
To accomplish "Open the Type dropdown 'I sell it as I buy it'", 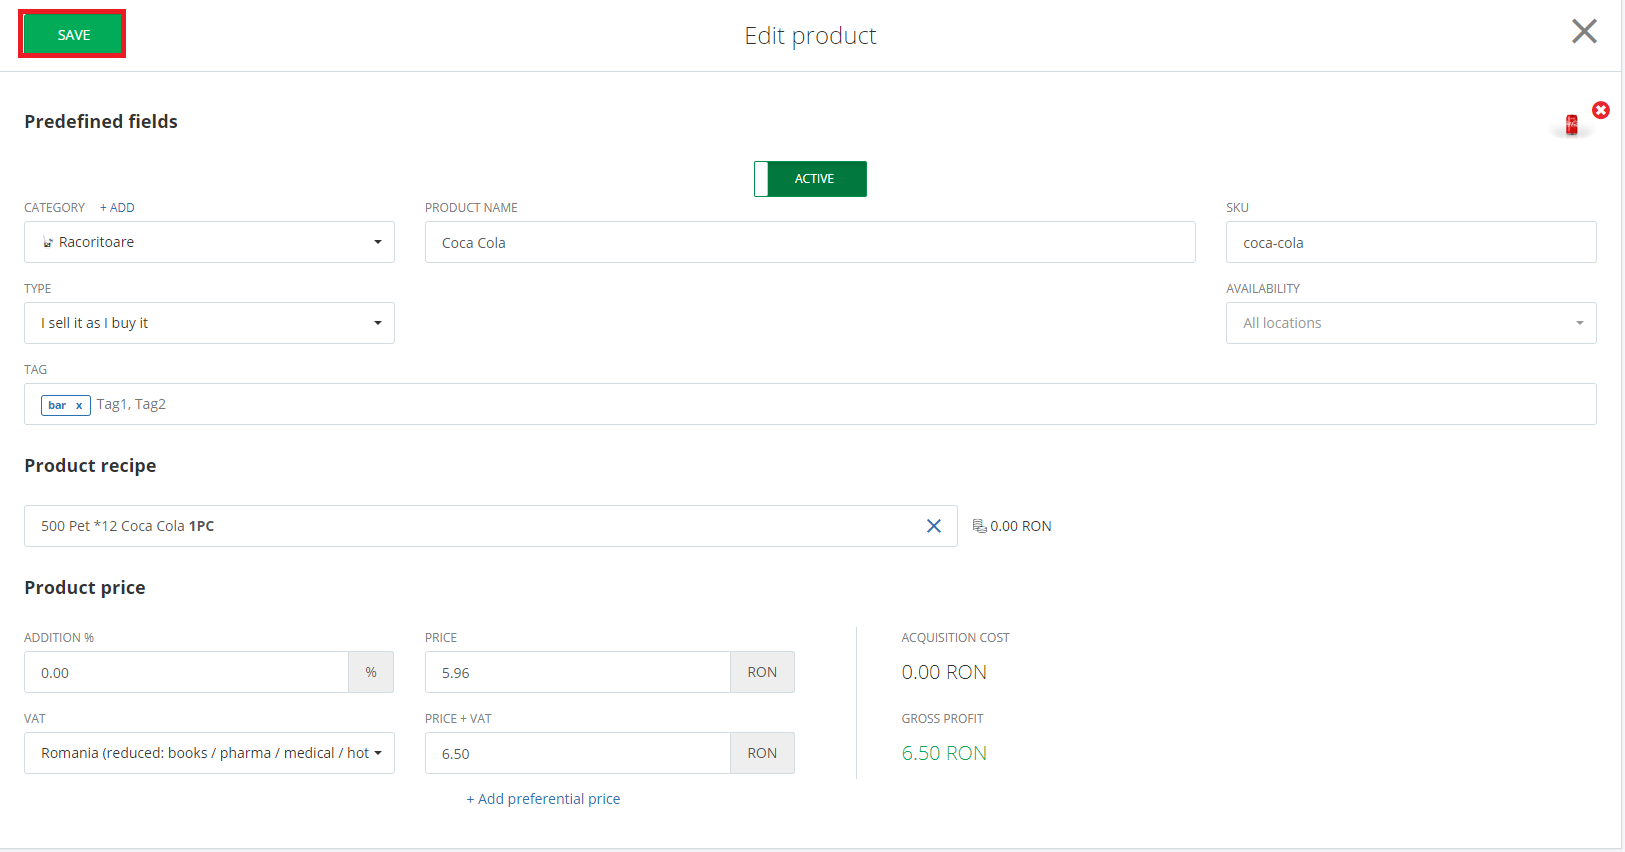I will (x=209, y=323).
